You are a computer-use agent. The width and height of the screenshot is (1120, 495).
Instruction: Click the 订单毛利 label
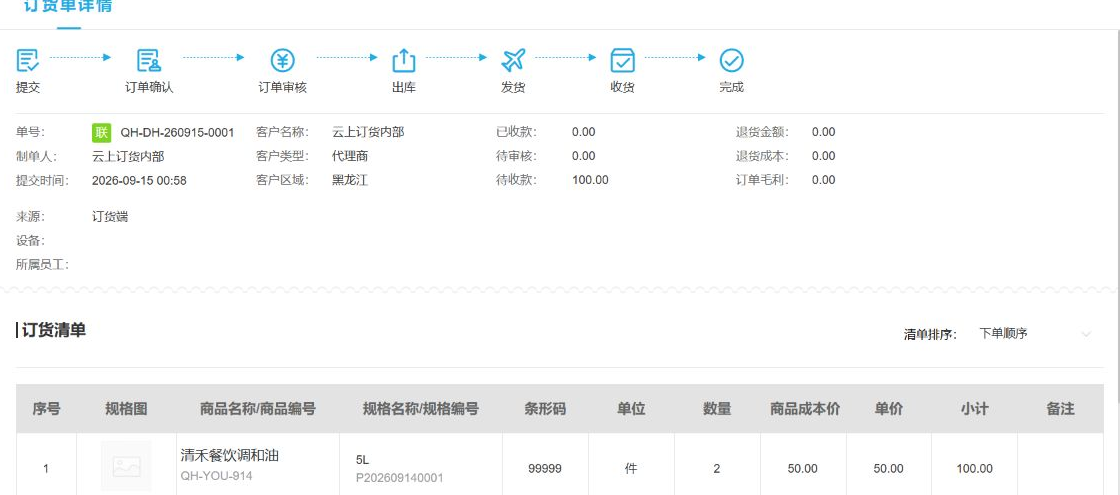click(762, 180)
